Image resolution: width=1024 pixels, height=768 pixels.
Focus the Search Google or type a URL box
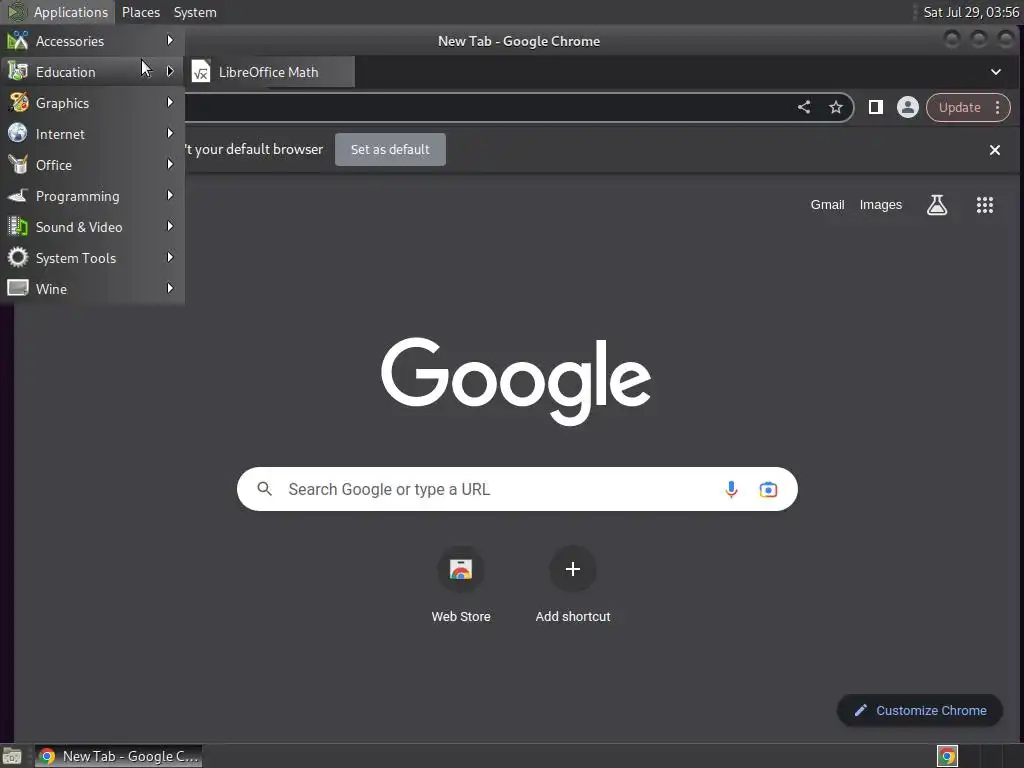coord(517,489)
